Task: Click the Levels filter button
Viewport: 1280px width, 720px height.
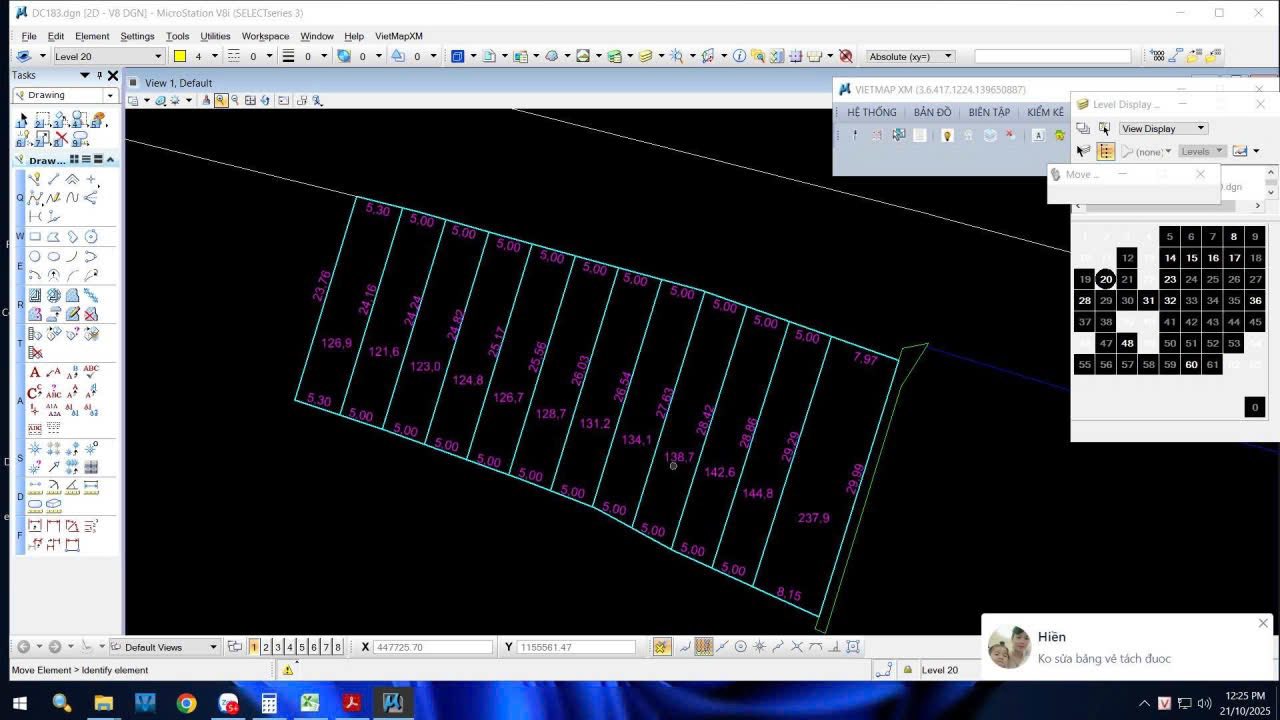Action: (x=1201, y=152)
